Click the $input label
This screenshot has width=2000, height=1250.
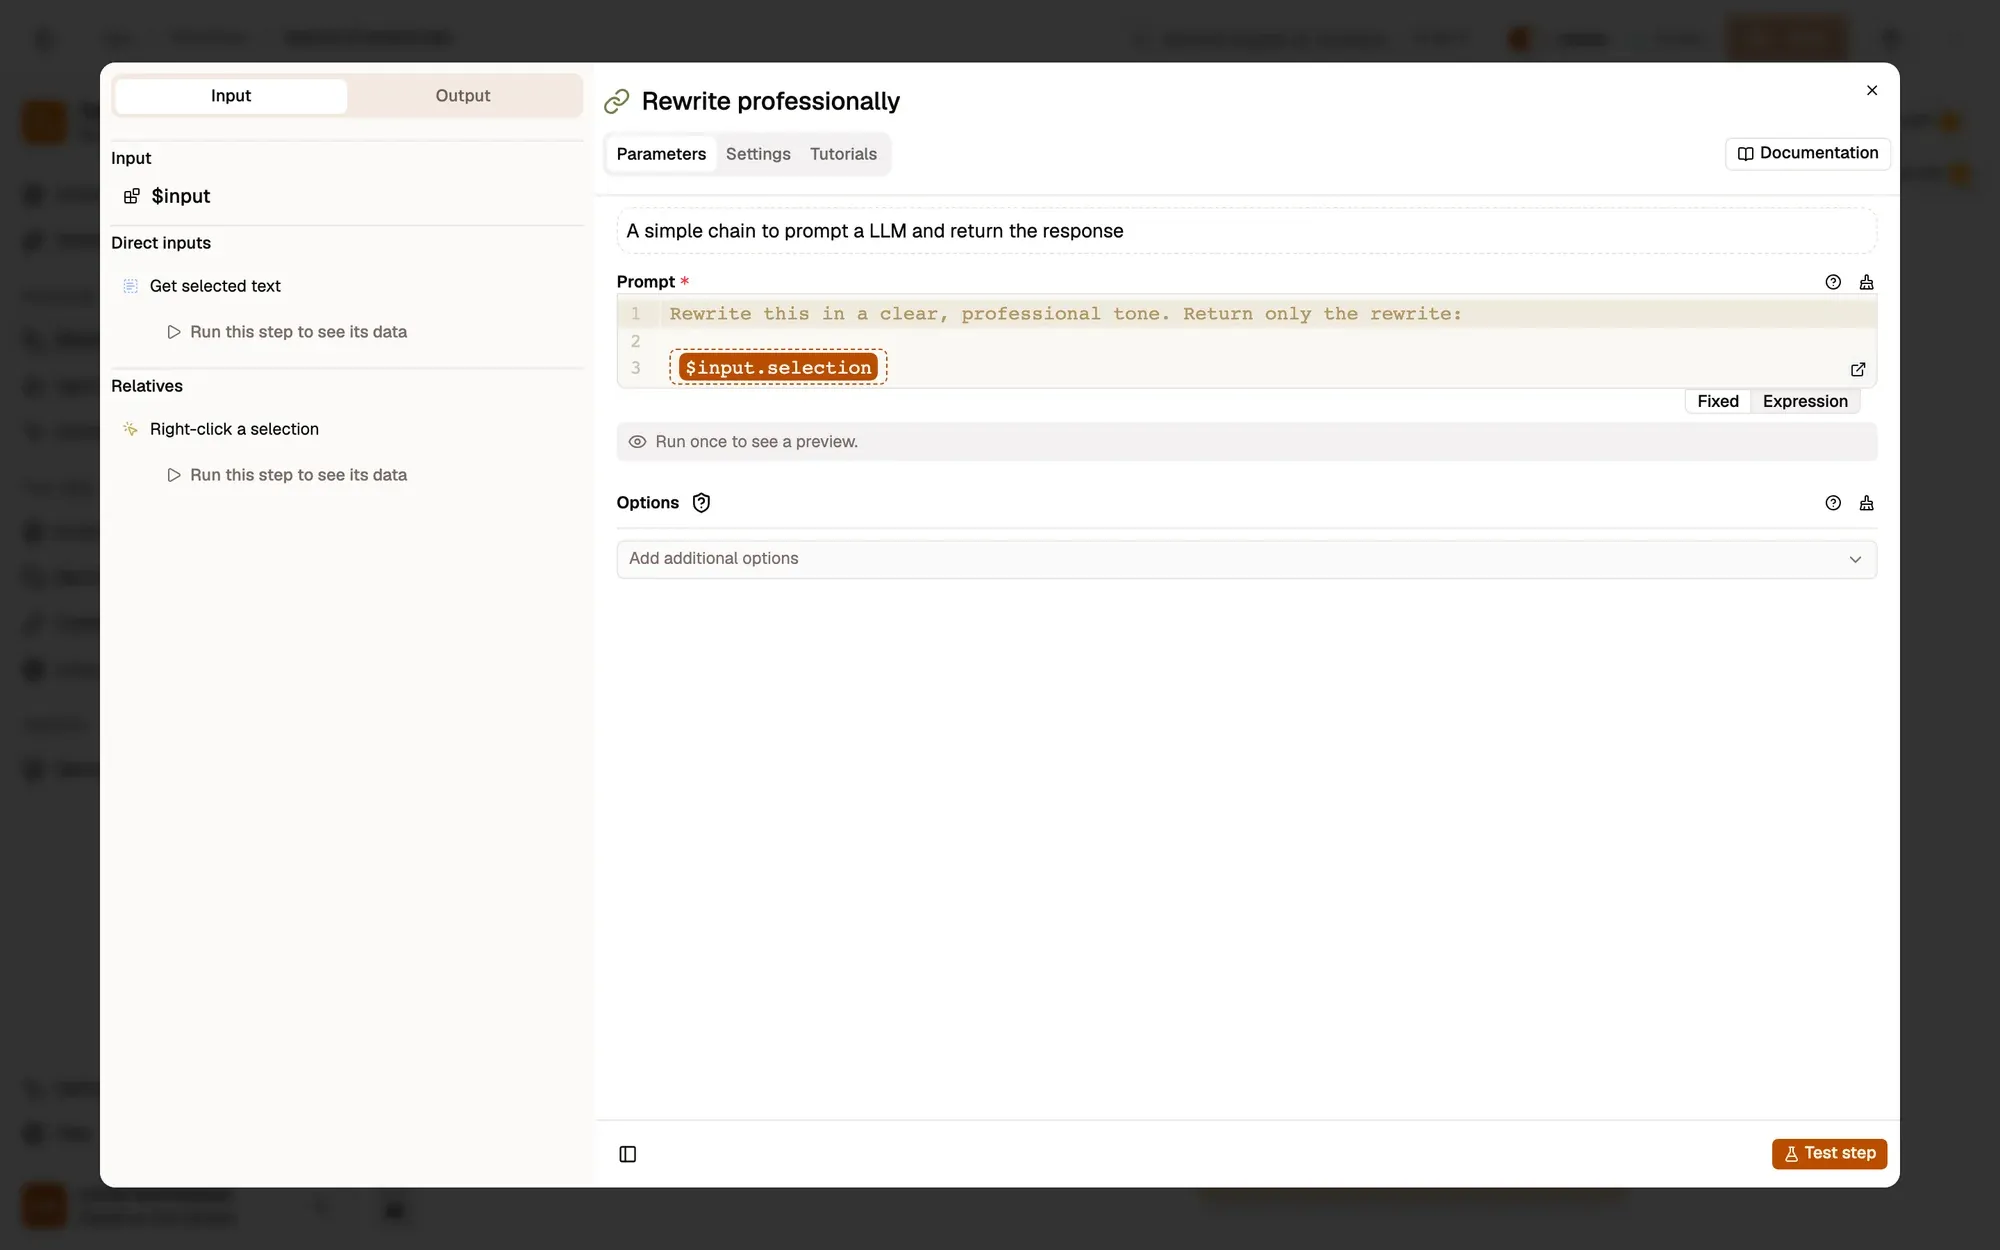(181, 196)
